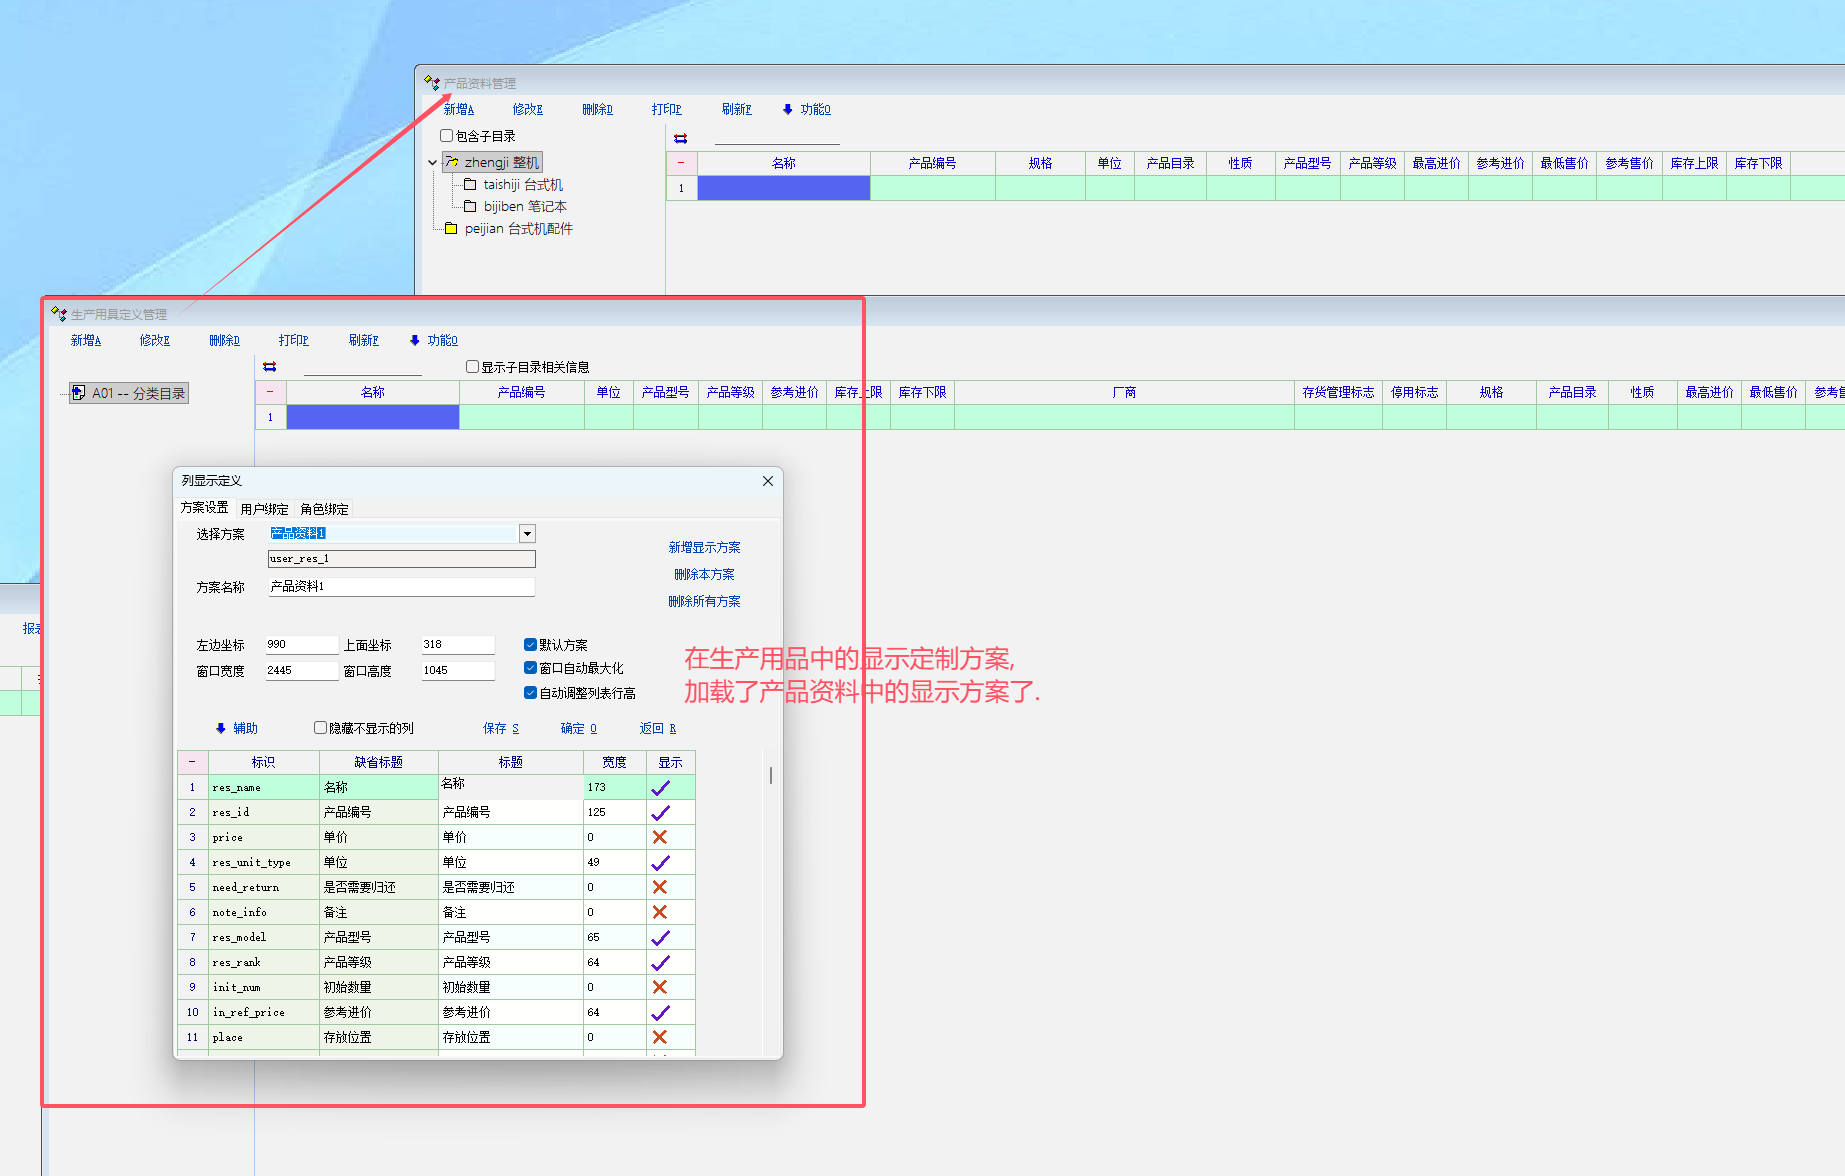Click the 生产用品定义管理 window title icon

click(x=59, y=314)
